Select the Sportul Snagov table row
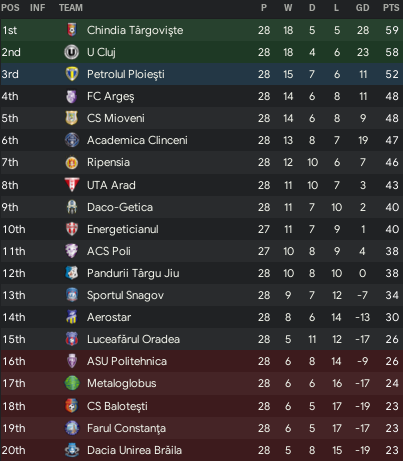403x461 pixels. click(x=201, y=295)
